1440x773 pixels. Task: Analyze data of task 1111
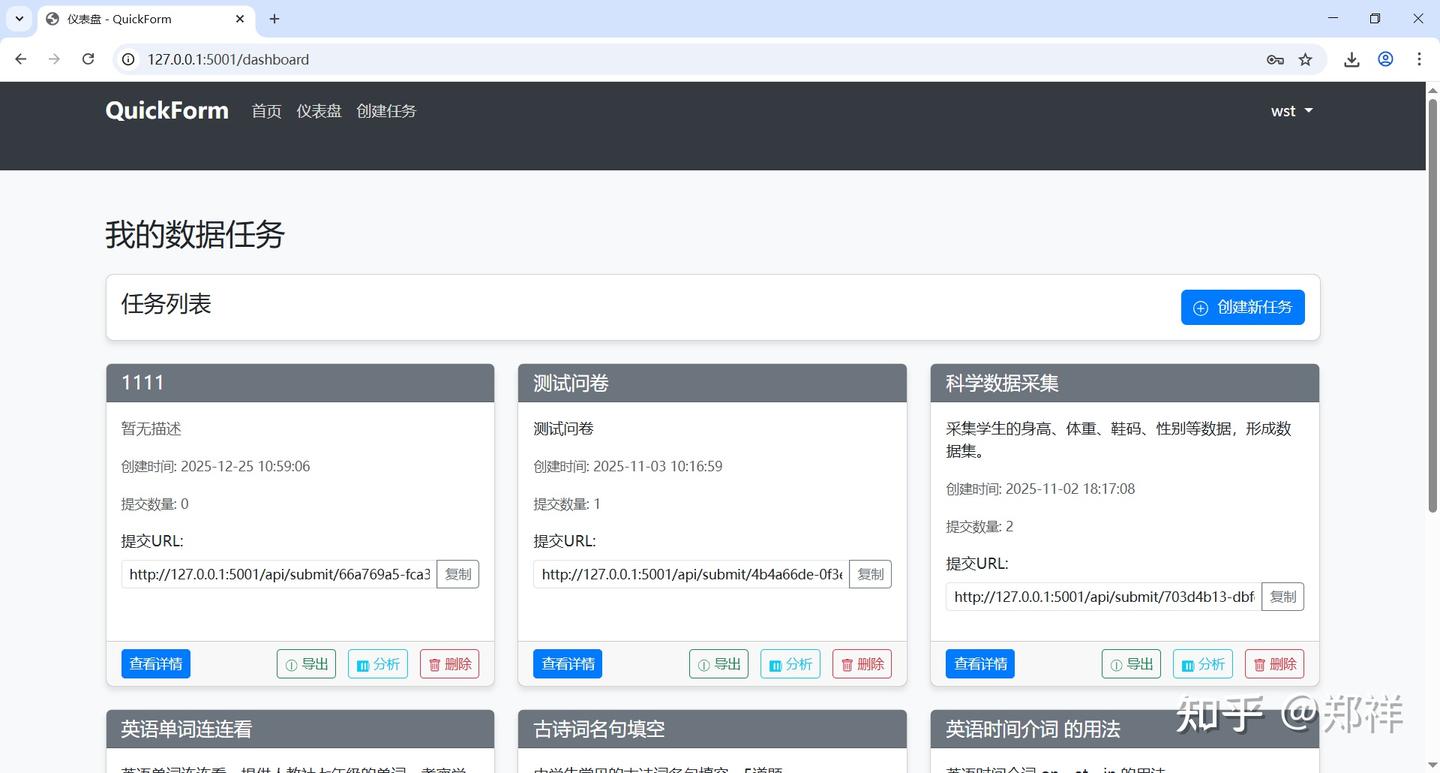tap(378, 664)
